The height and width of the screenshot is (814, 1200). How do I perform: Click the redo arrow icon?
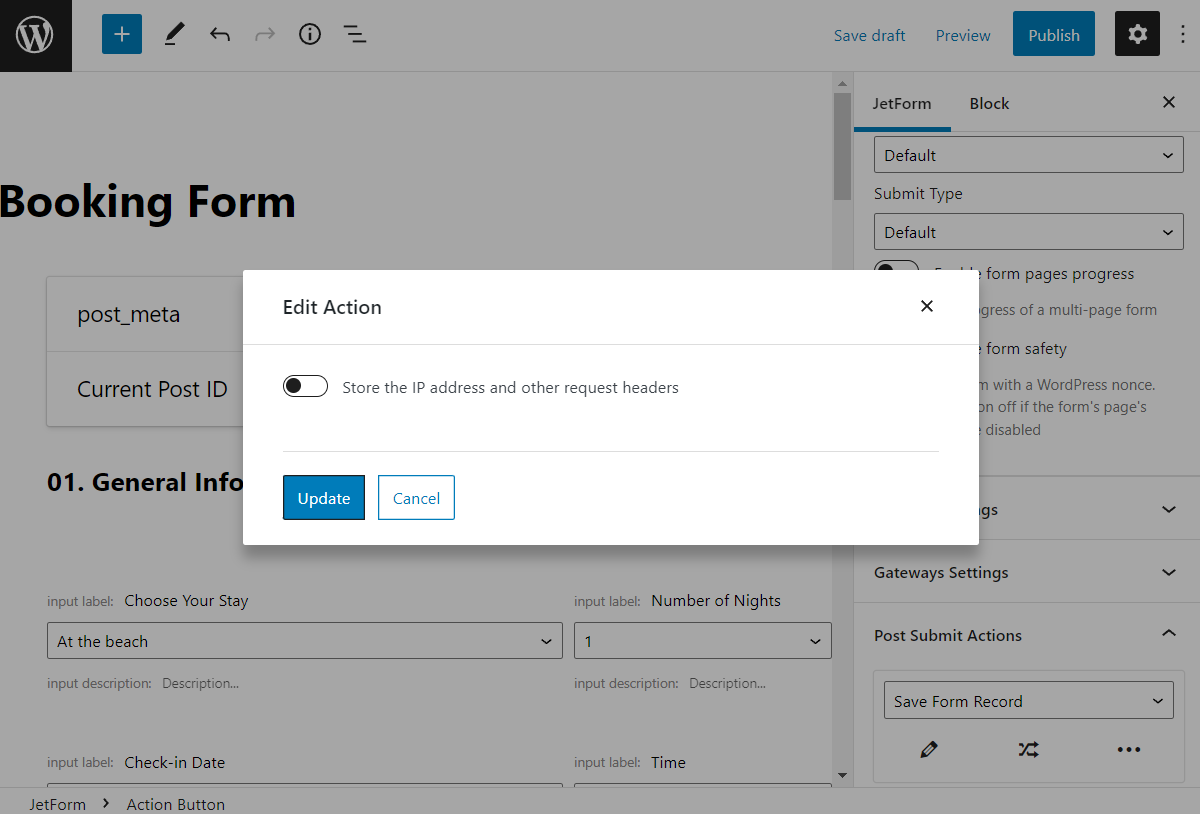pyautogui.click(x=264, y=33)
